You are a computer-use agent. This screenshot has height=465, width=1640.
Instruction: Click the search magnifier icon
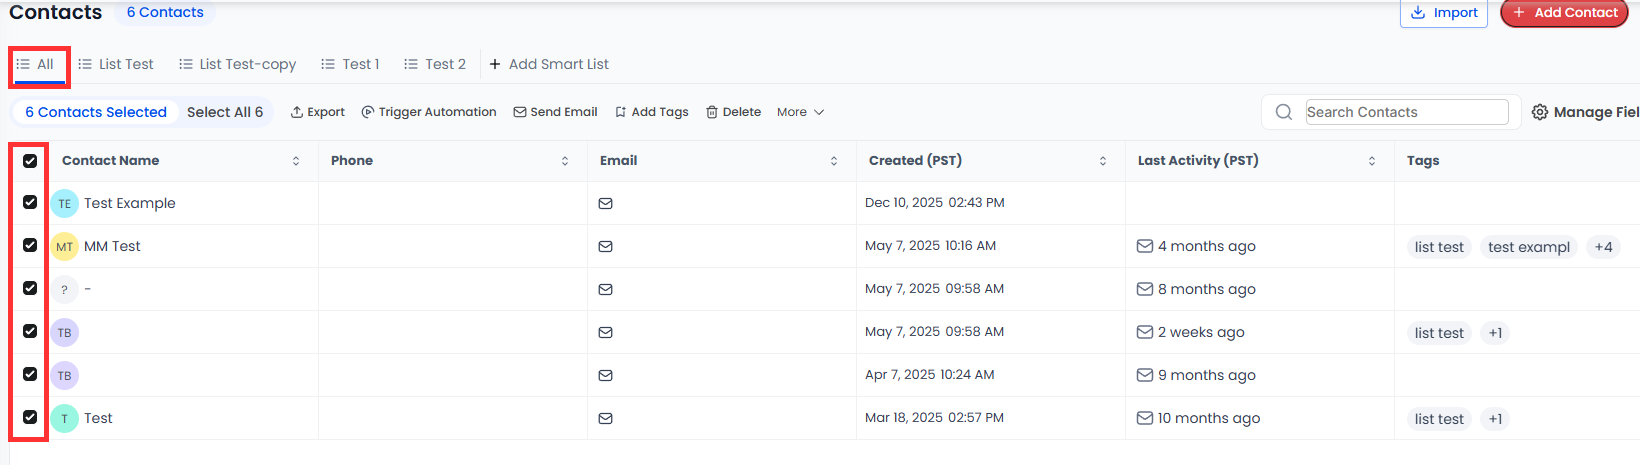click(x=1284, y=112)
